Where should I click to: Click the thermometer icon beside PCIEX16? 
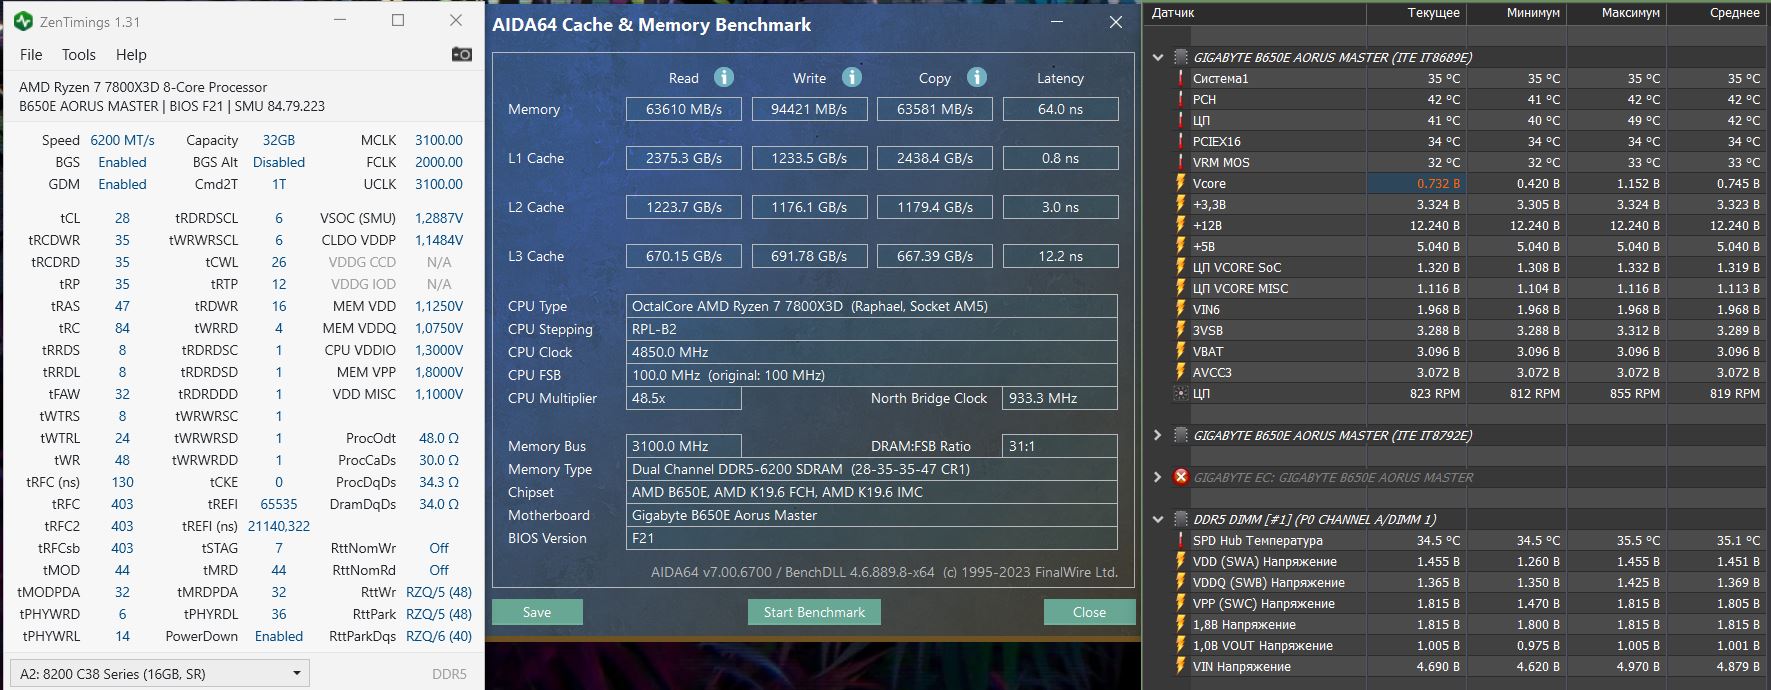tap(1180, 141)
